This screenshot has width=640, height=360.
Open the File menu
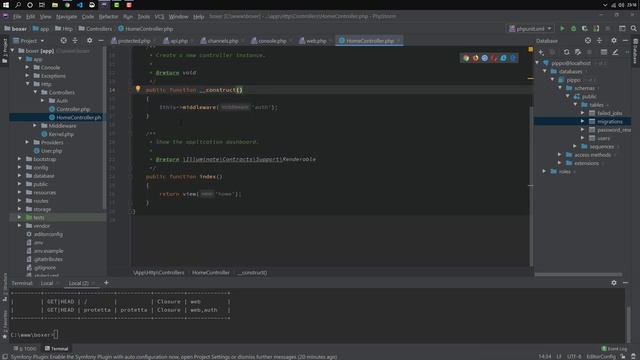pyautogui.click(x=17, y=17)
